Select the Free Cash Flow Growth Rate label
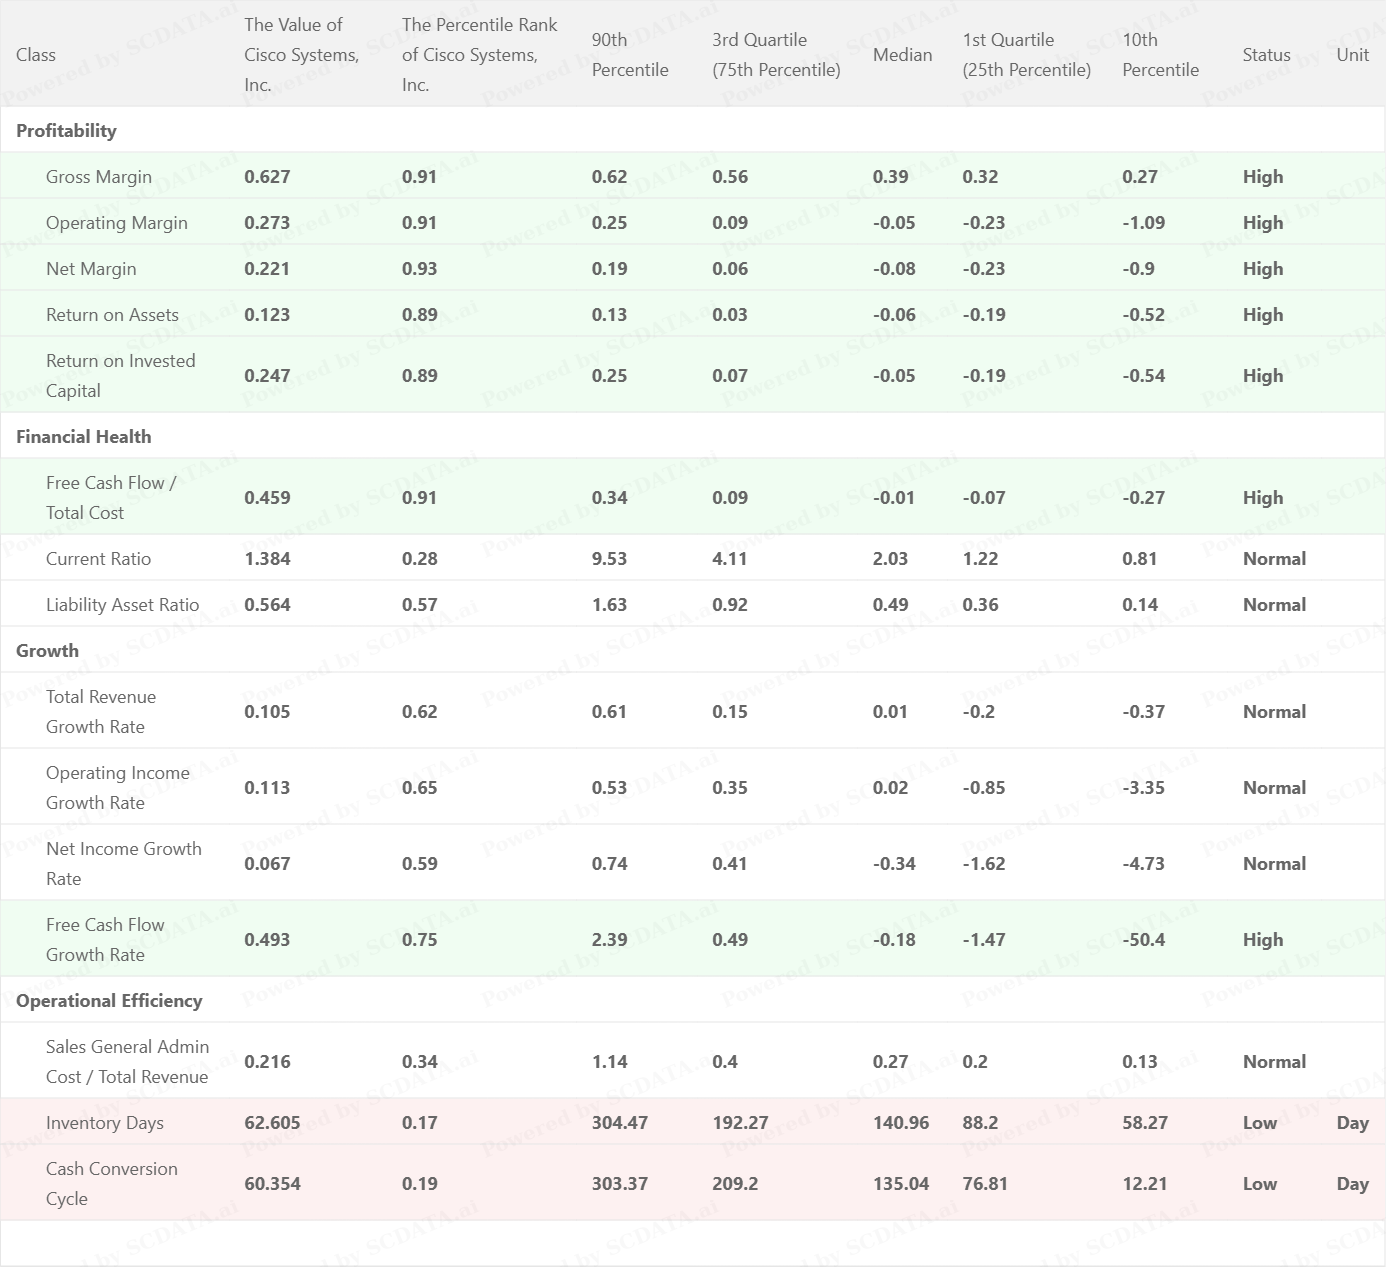 coord(105,940)
